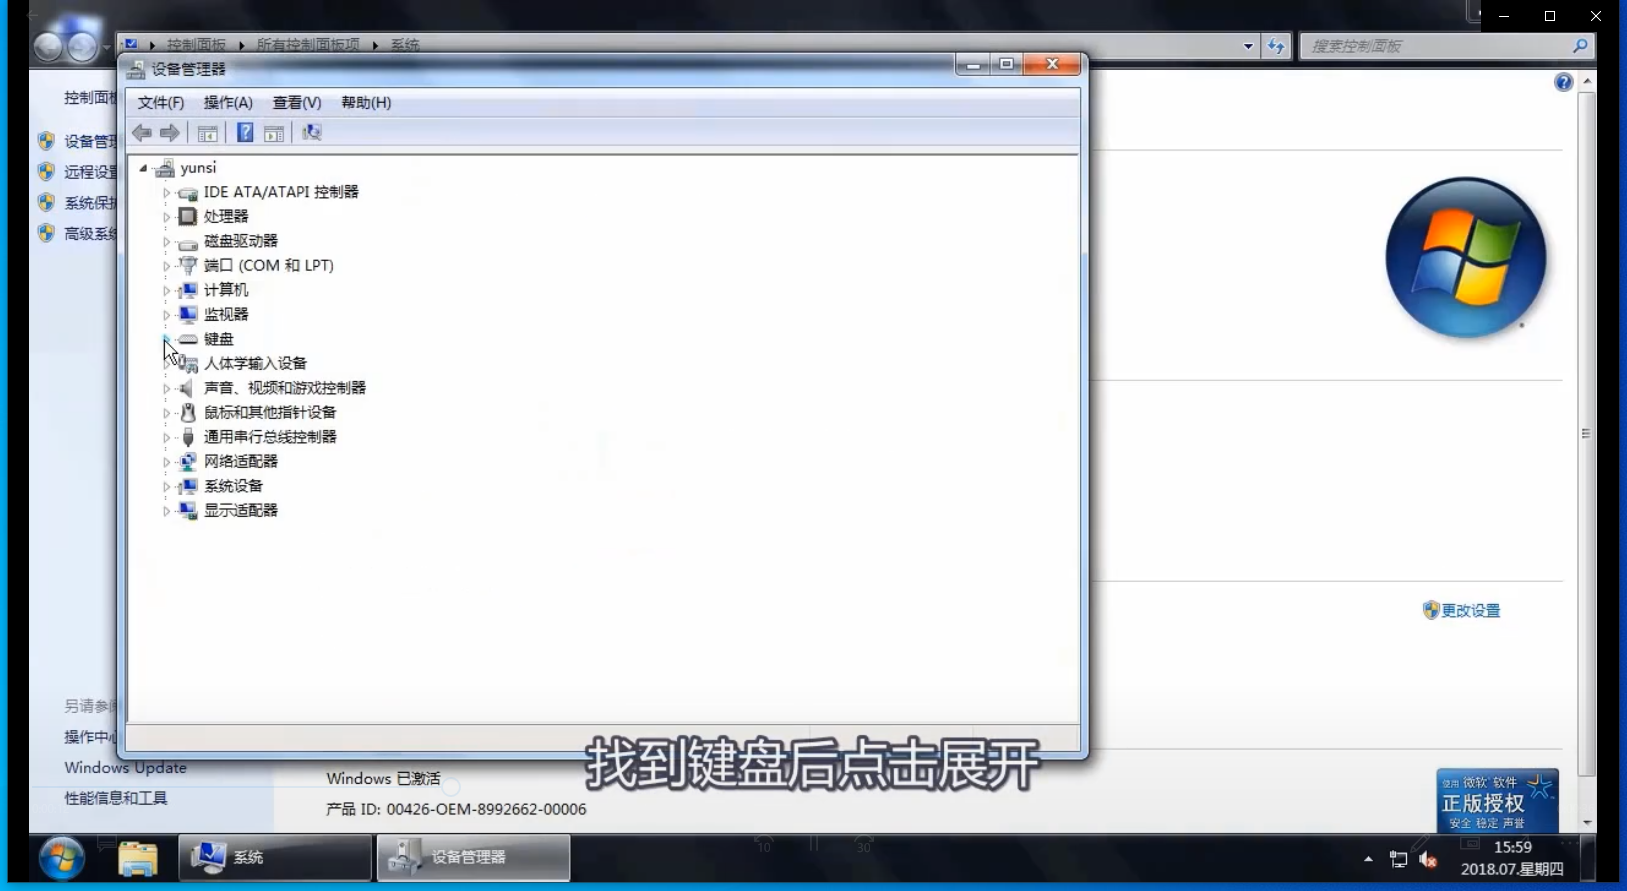The height and width of the screenshot is (891, 1627).
Task: Click the 更改设置 link in System window
Action: 1470,611
